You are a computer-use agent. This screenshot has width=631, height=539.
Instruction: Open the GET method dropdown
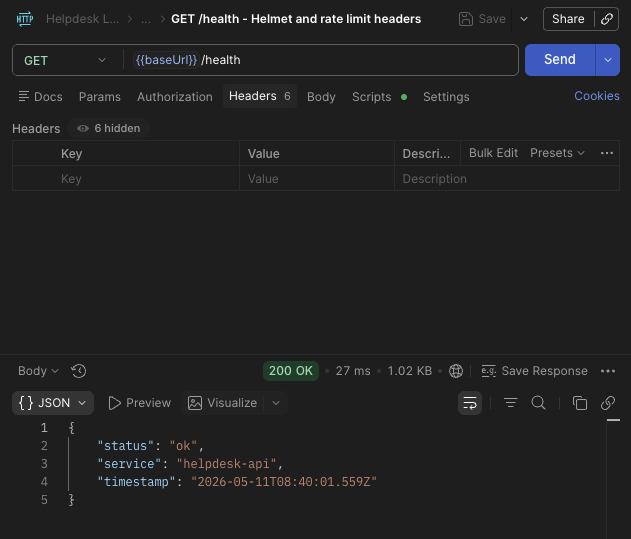[x=64, y=60]
